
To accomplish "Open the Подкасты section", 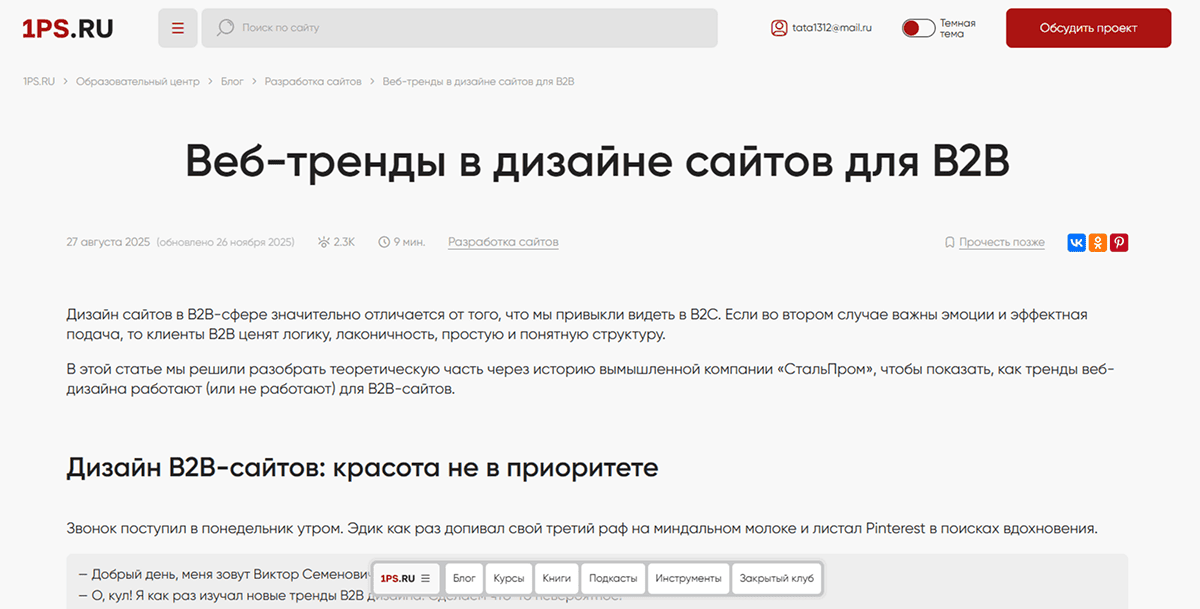I will 613,578.
